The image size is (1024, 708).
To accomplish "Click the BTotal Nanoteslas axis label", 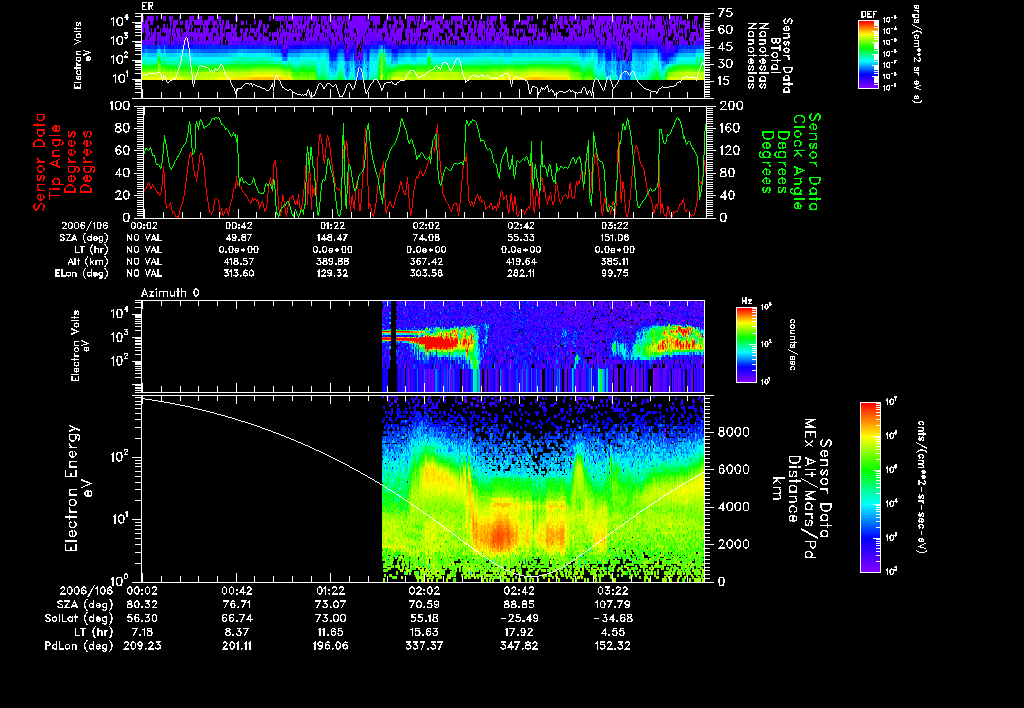I will coord(766,55).
